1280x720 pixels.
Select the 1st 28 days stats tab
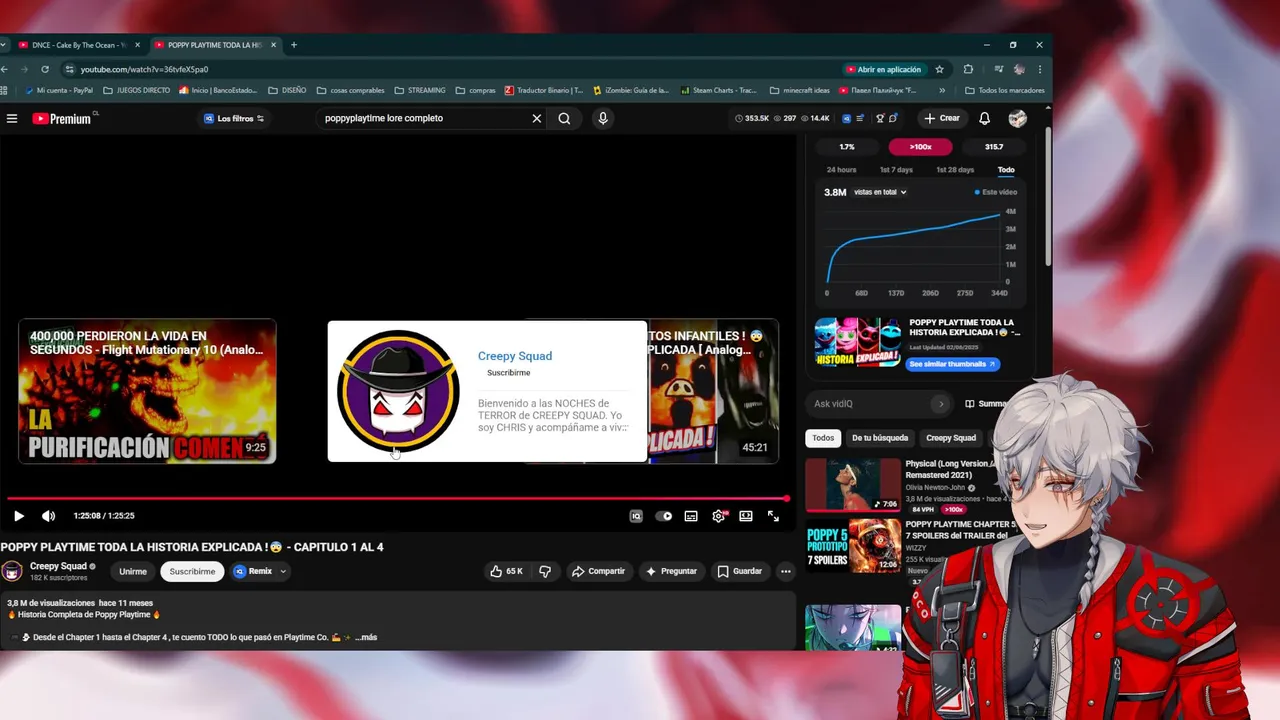pos(955,170)
